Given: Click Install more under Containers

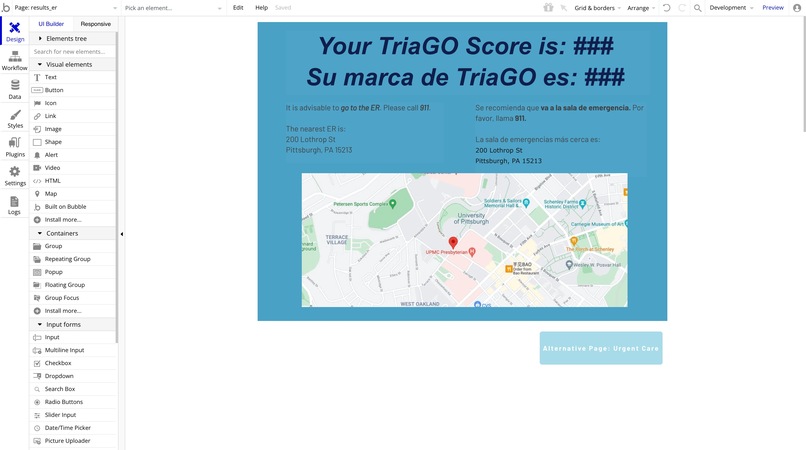Looking at the screenshot, I should tap(73, 311).
